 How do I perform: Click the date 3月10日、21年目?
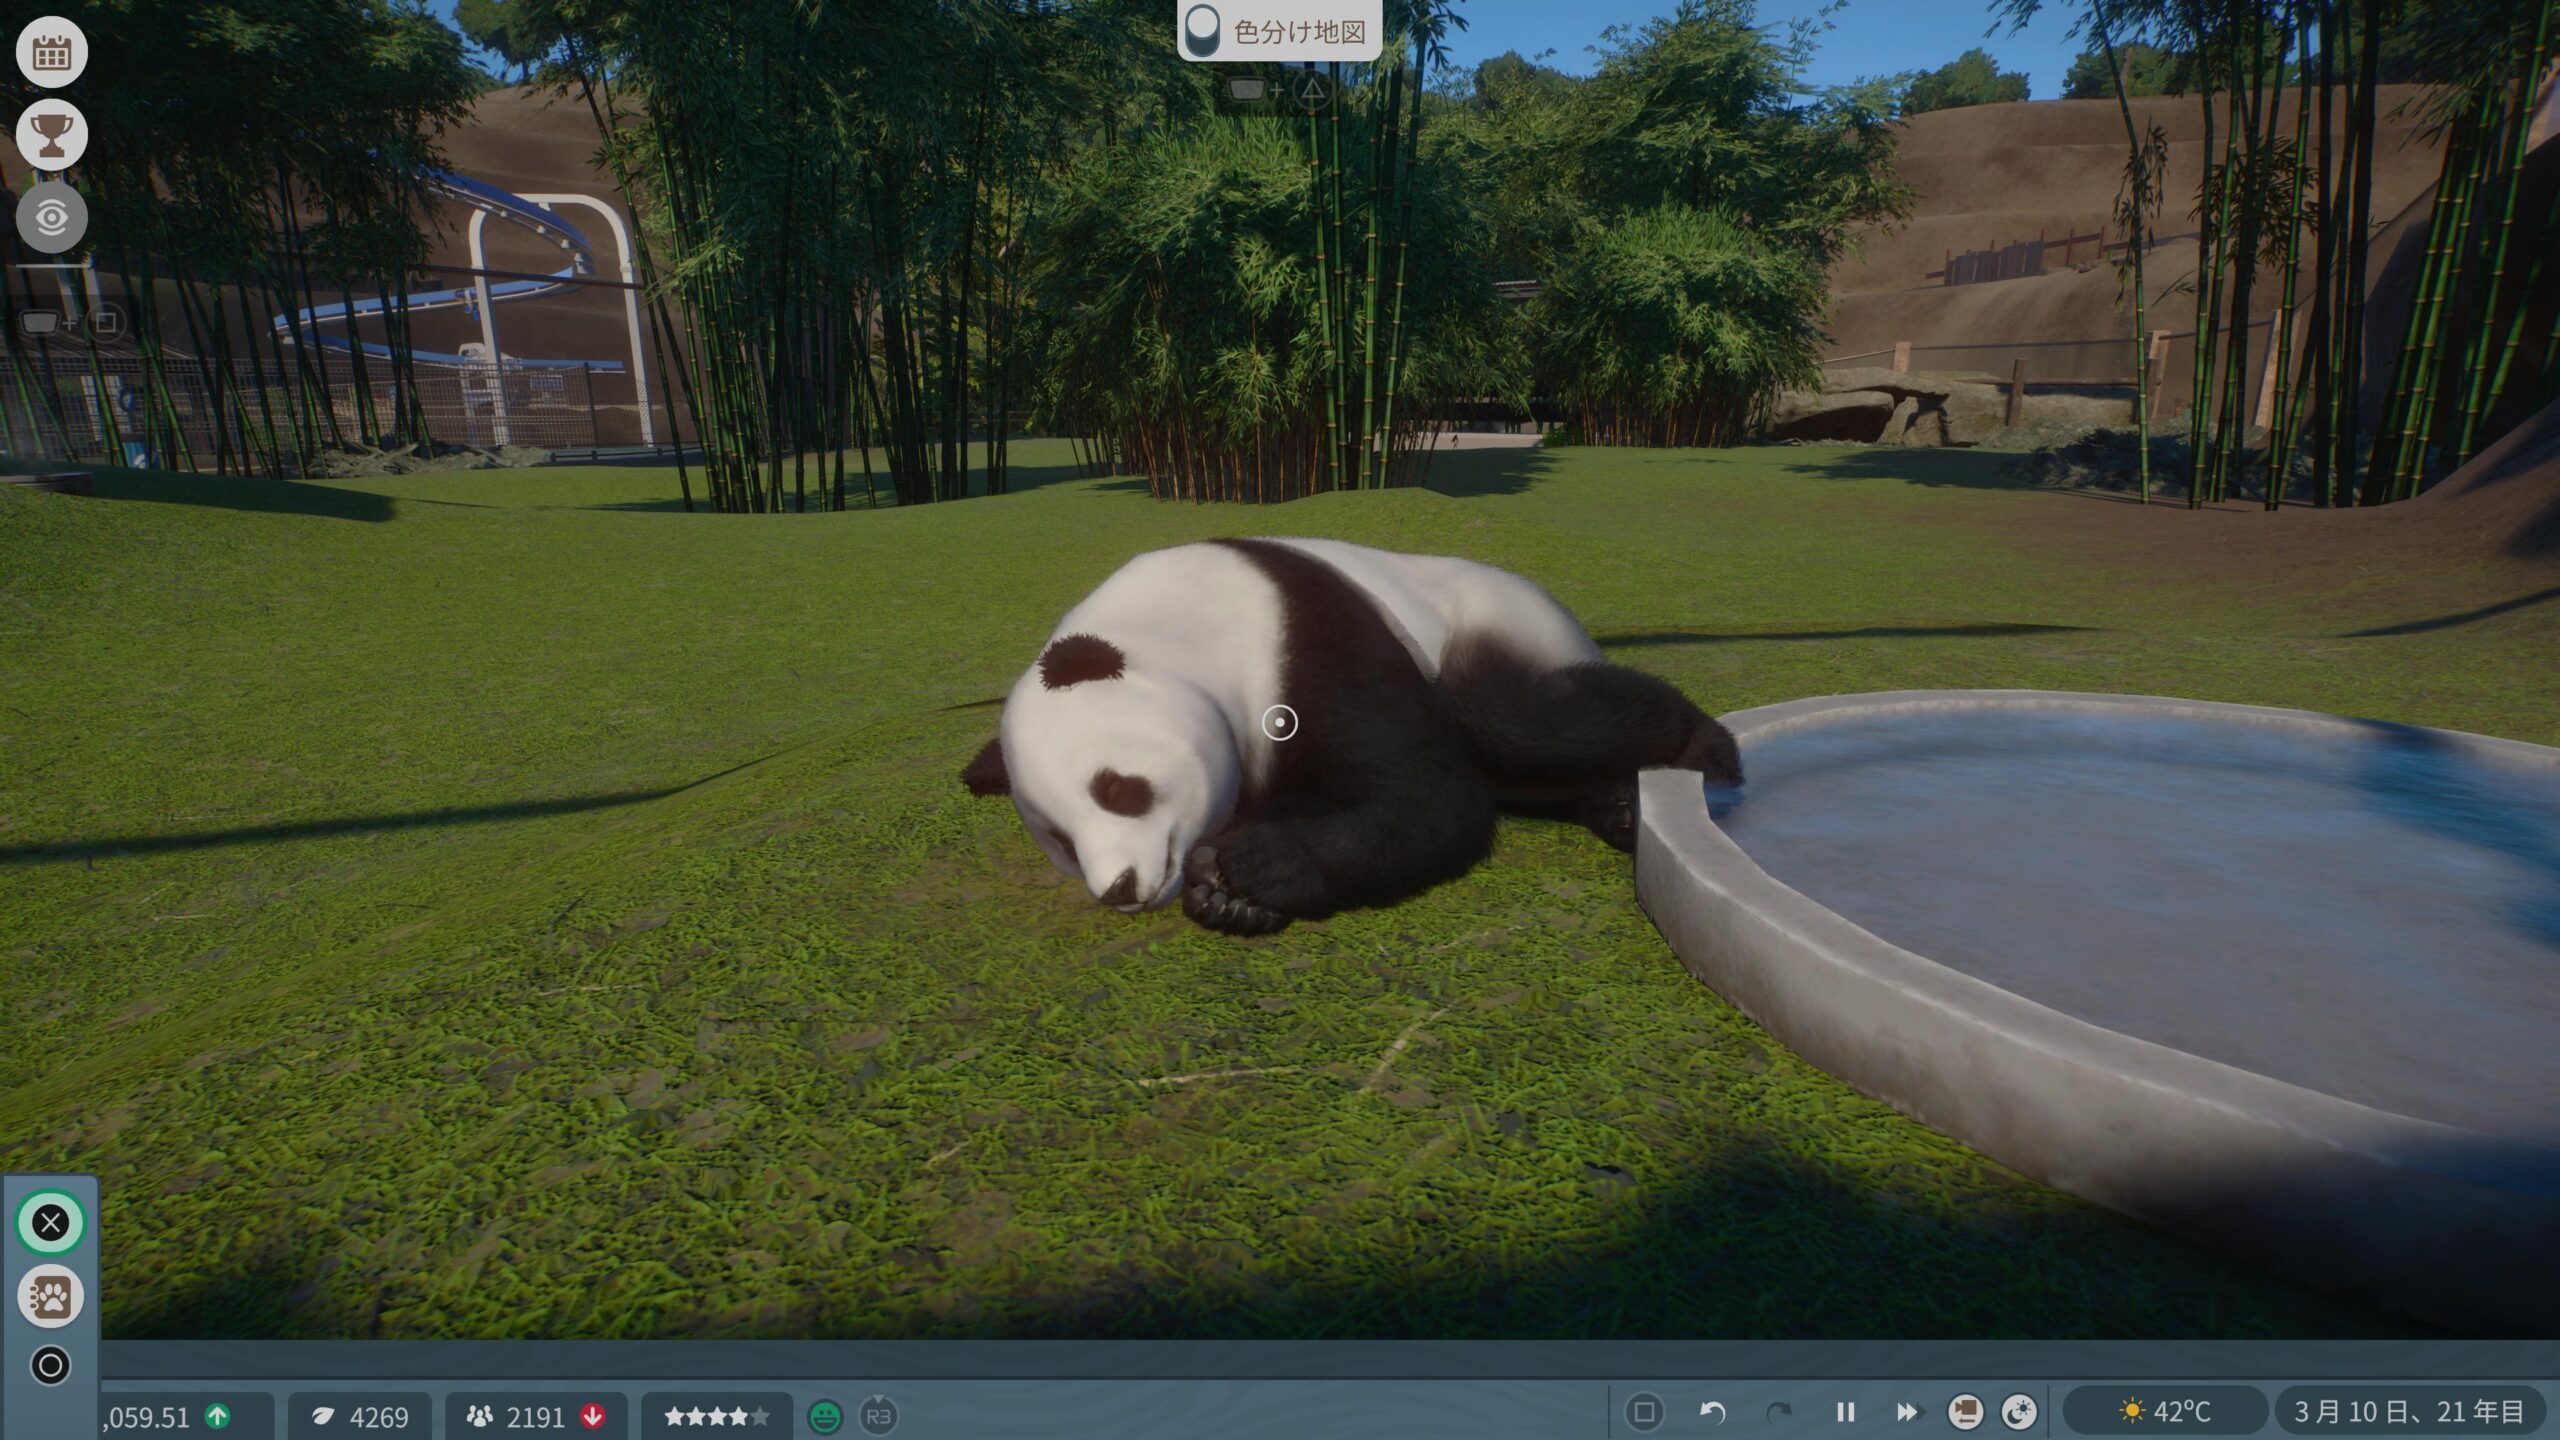click(x=2410, y=1412)
